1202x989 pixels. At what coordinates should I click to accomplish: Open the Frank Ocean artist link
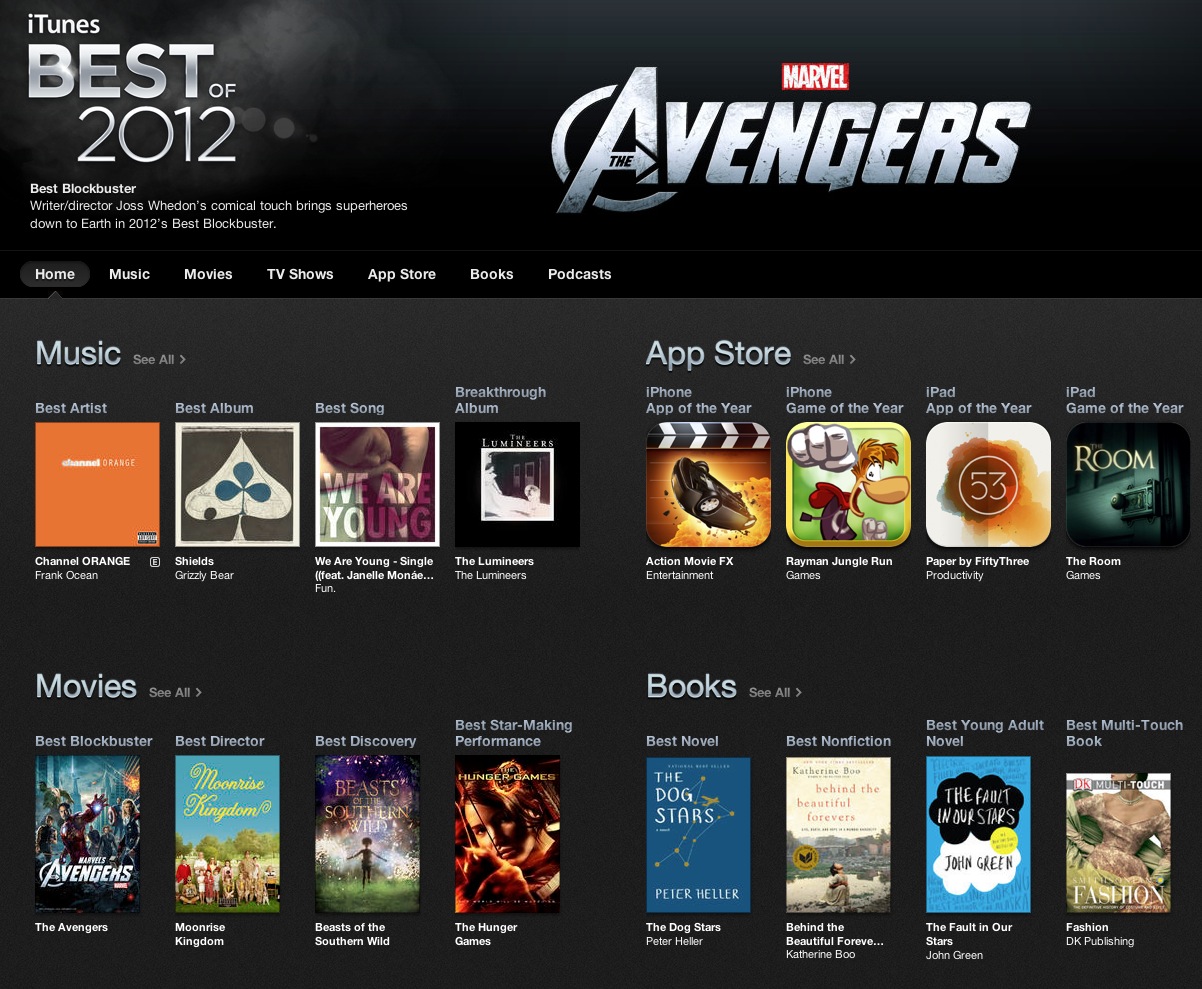coord(67,575)
